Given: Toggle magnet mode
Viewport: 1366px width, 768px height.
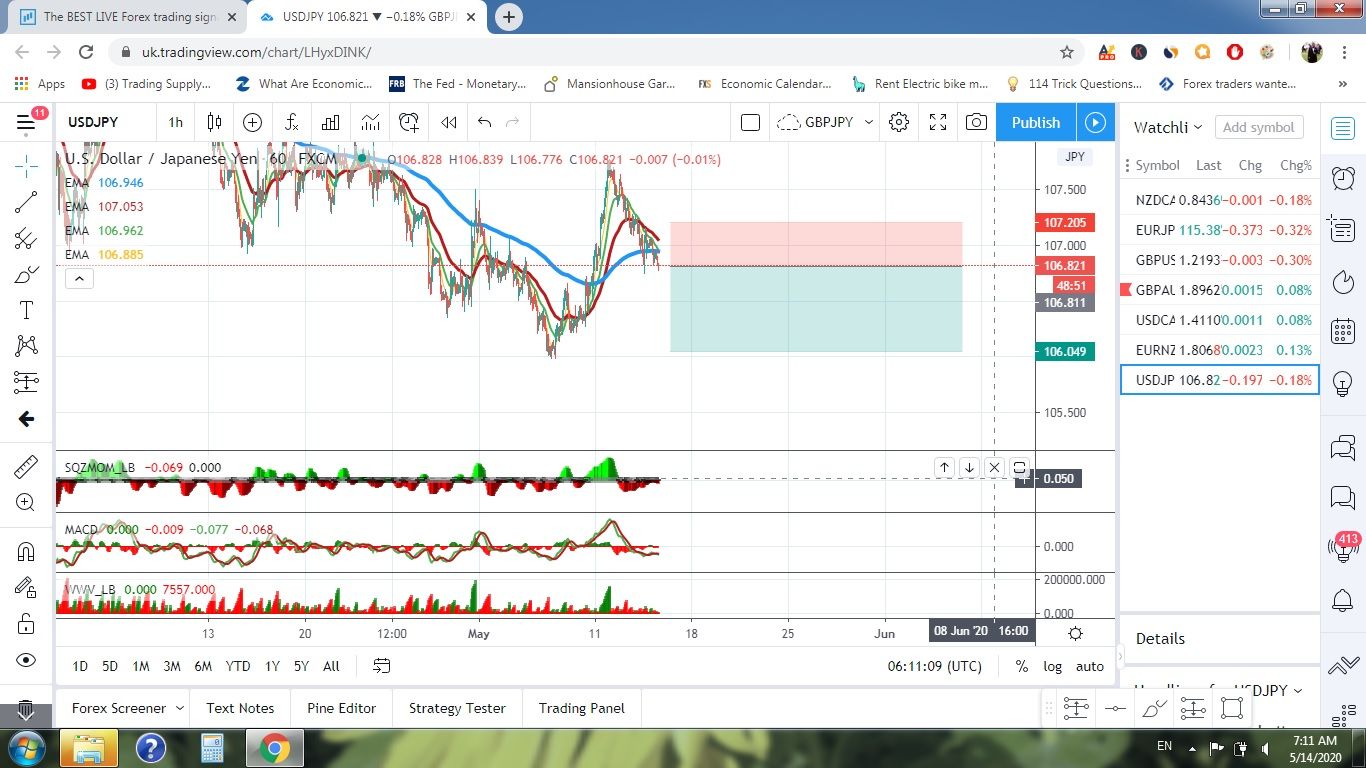Looking at the screenshot, I should click(x=26, y=551).
